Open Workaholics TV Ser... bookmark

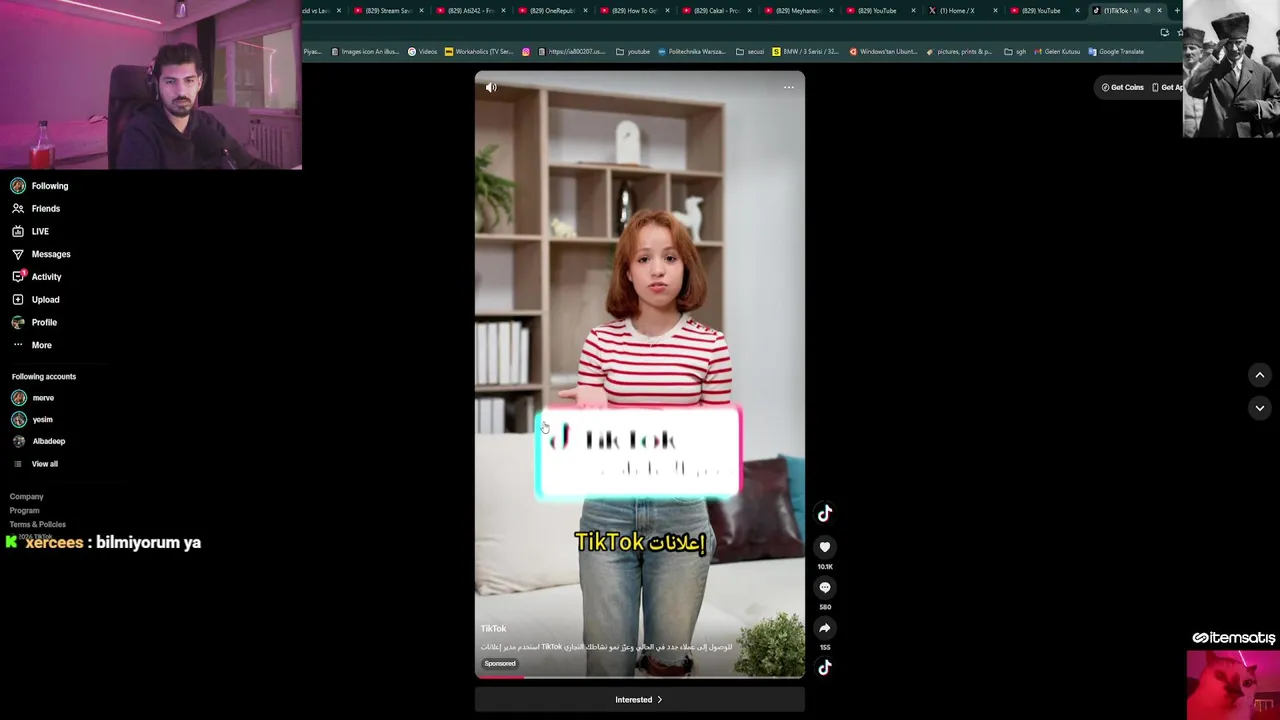click(x=479, y=52)
